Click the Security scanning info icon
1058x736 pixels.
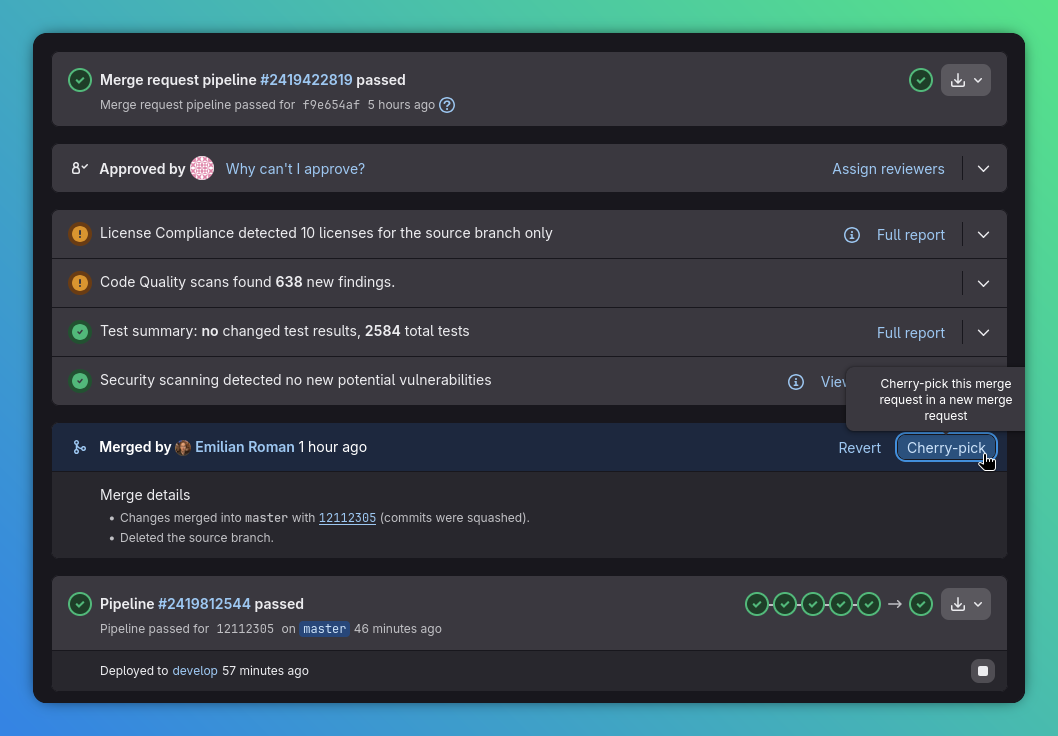click(795, 382)
